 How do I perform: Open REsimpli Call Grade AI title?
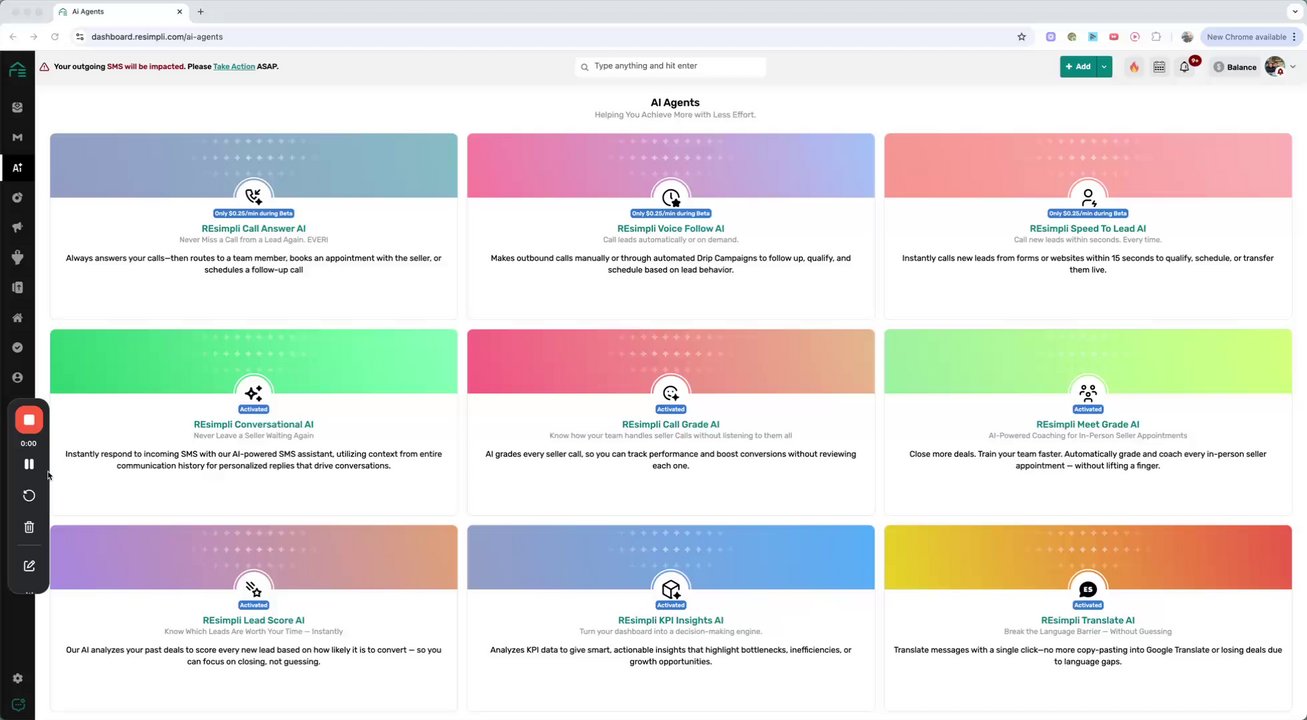point(671,425)
